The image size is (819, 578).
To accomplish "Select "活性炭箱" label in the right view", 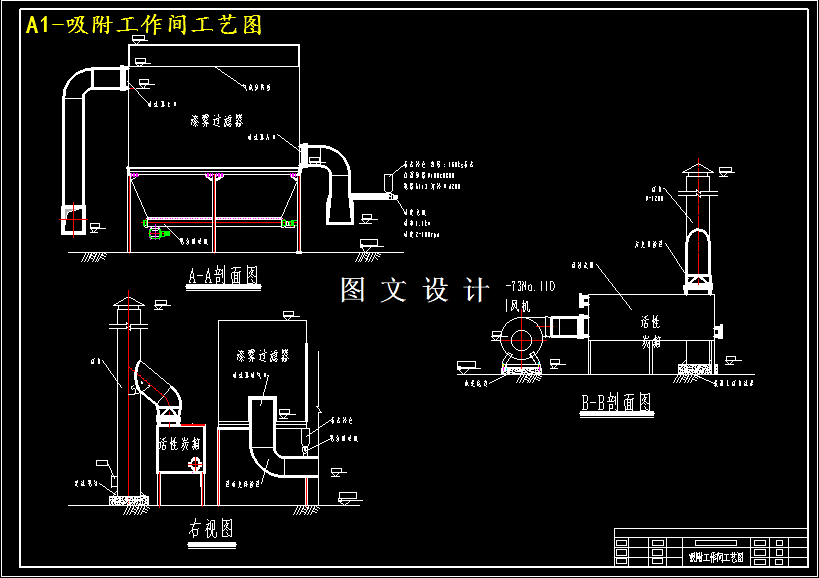I will point(180,444).
